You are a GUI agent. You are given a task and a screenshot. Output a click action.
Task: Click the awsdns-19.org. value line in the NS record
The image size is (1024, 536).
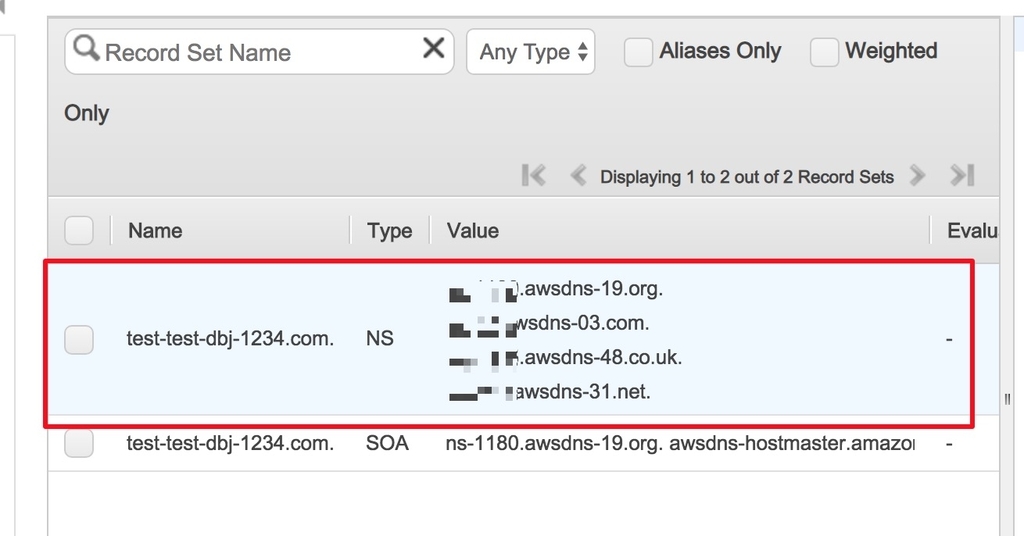click(556, 289)
